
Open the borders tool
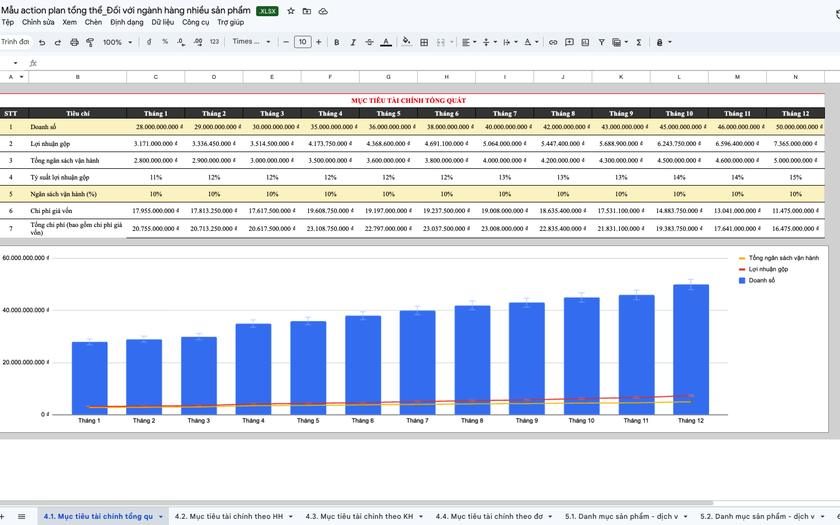coord(424,42)
